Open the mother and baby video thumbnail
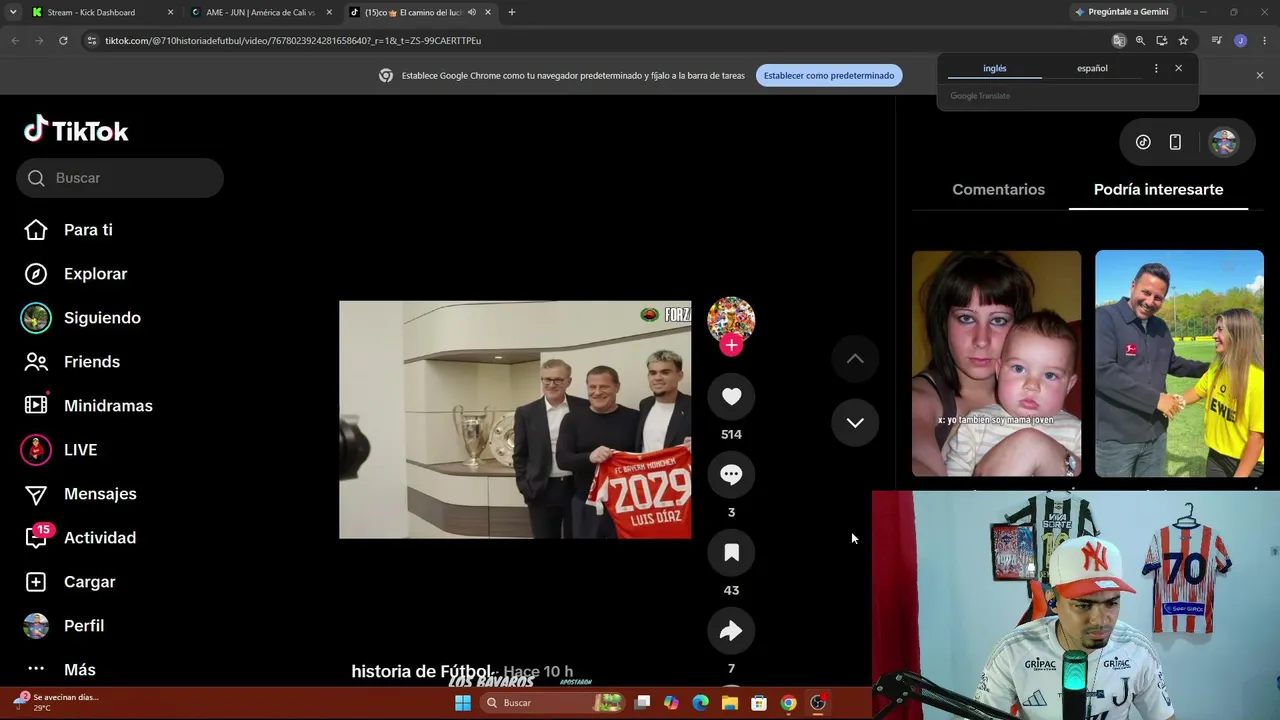 [x=996, y=363]
